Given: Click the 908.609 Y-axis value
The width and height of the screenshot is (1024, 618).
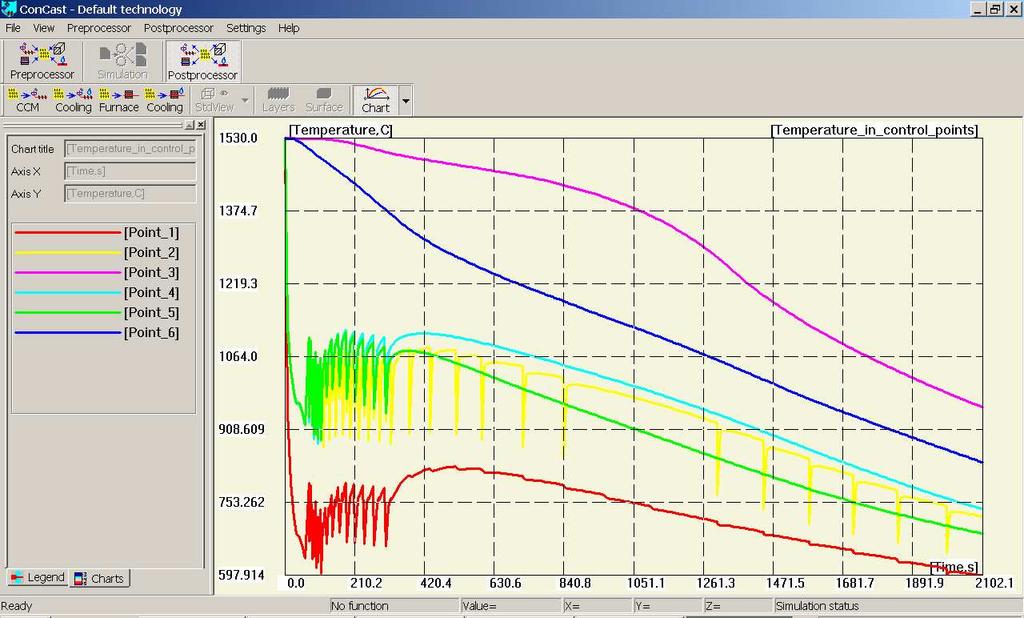Looking at the screenshot, I should click(x=242, y=429).
